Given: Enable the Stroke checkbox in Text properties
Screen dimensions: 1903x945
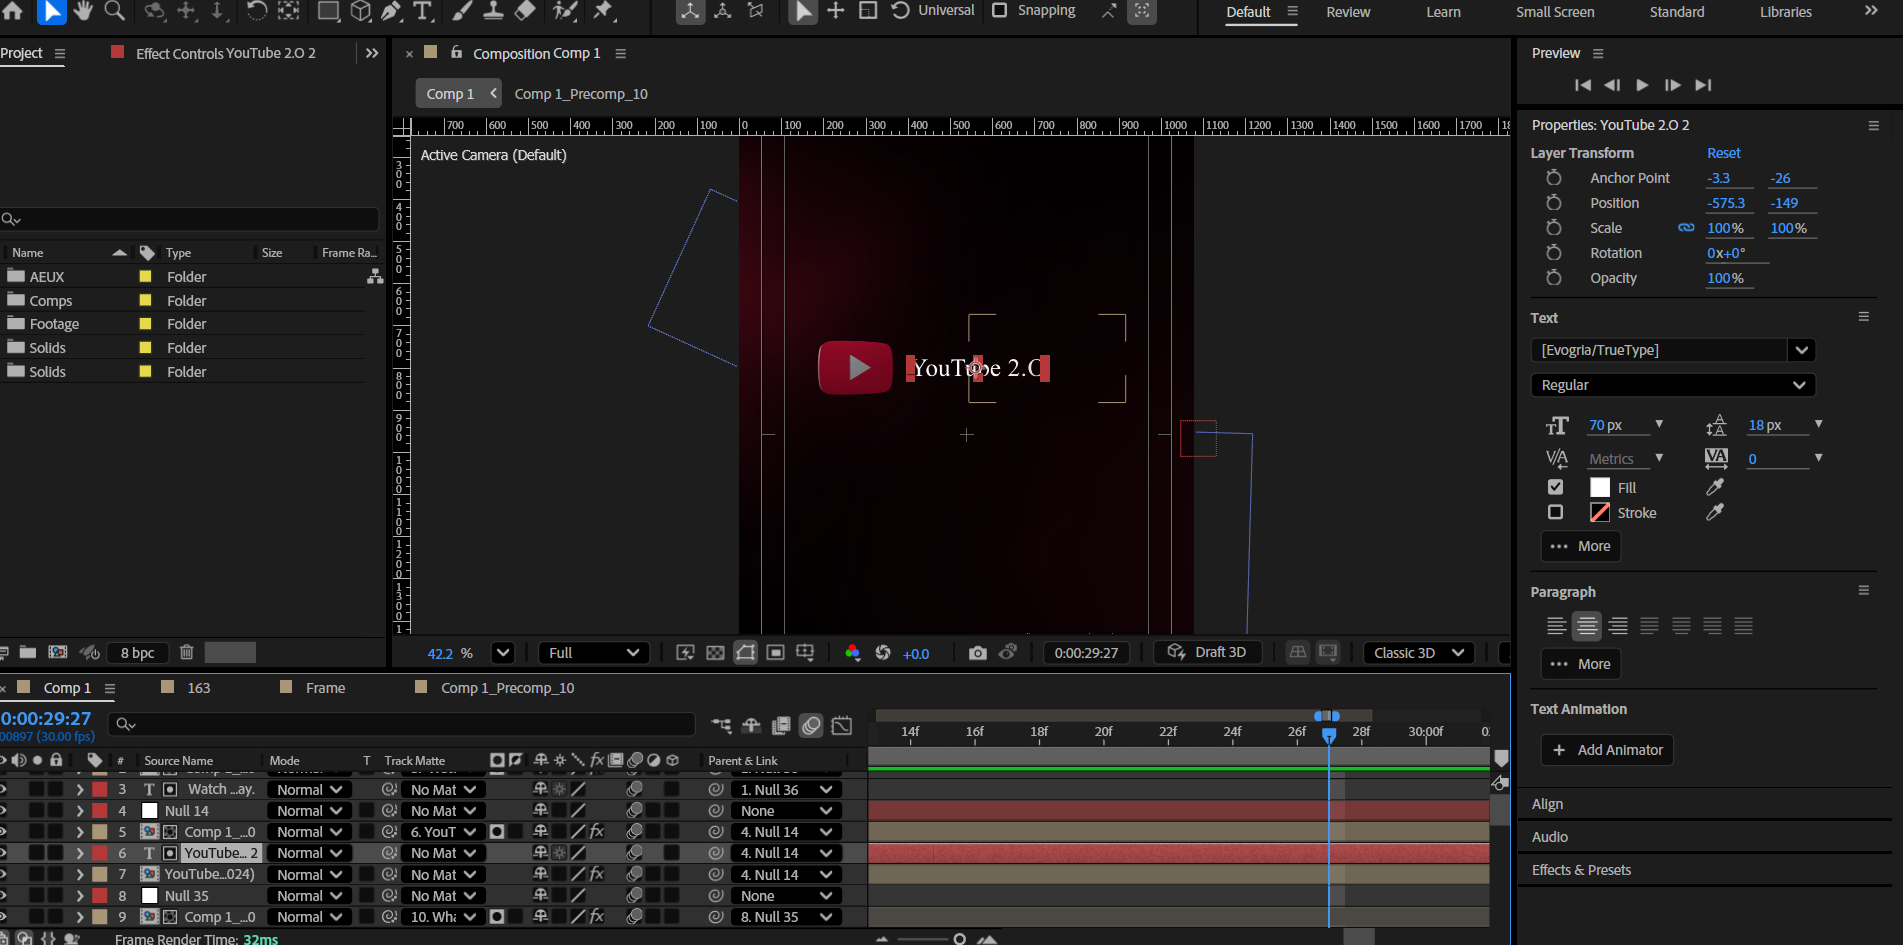Looking at the screenshot, I should 1555,512.
